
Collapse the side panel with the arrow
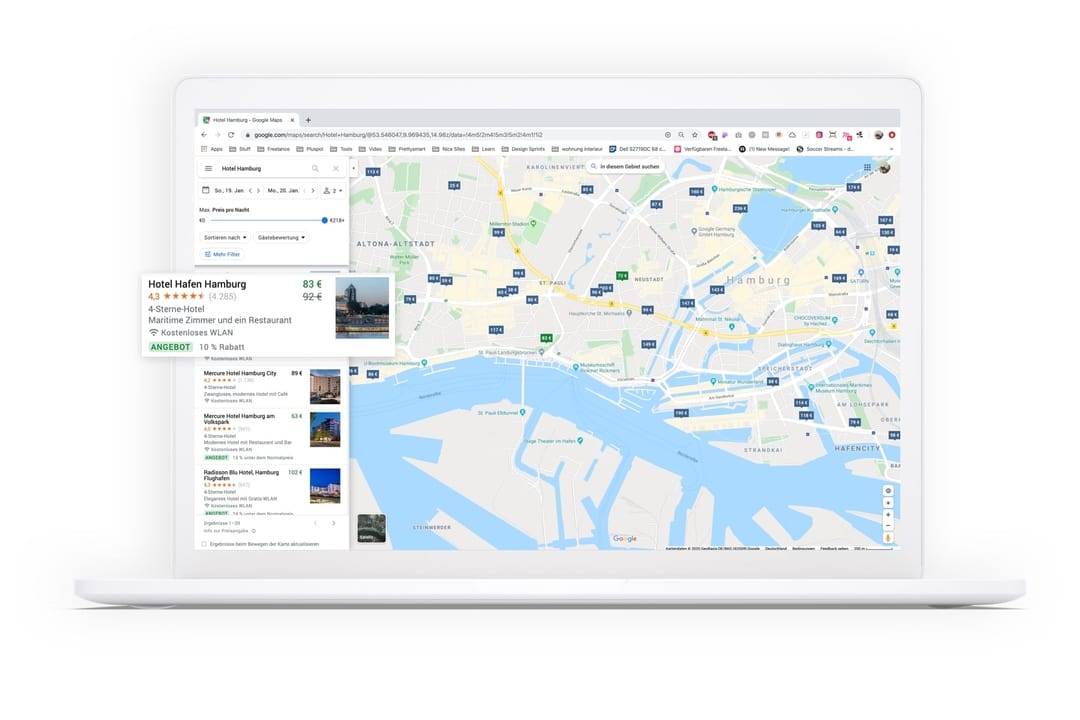tap(352, 169)
